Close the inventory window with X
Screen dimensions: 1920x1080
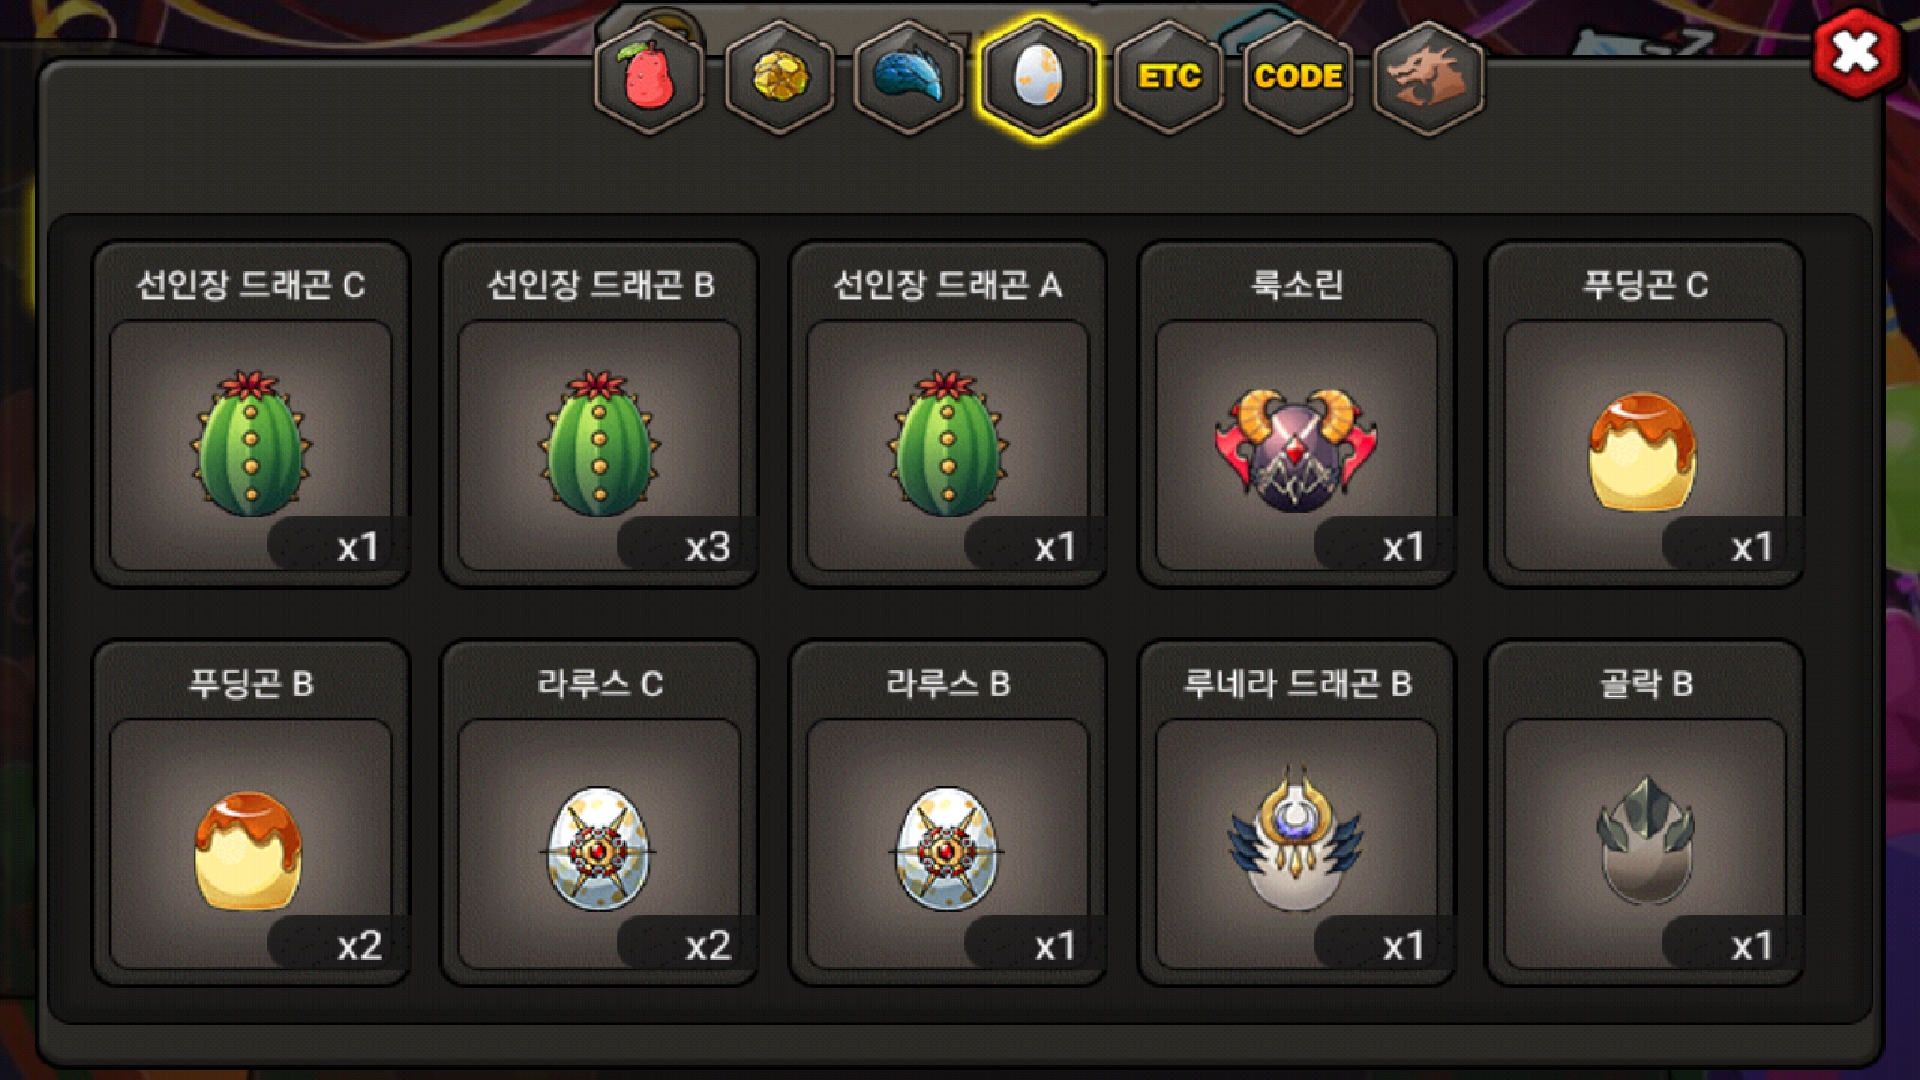point(1856,53)
